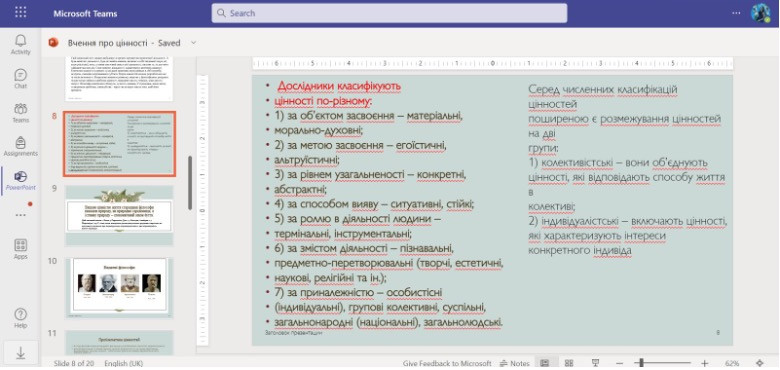
Task: Toggle the Notes pane
Action: tap(515, 364)
